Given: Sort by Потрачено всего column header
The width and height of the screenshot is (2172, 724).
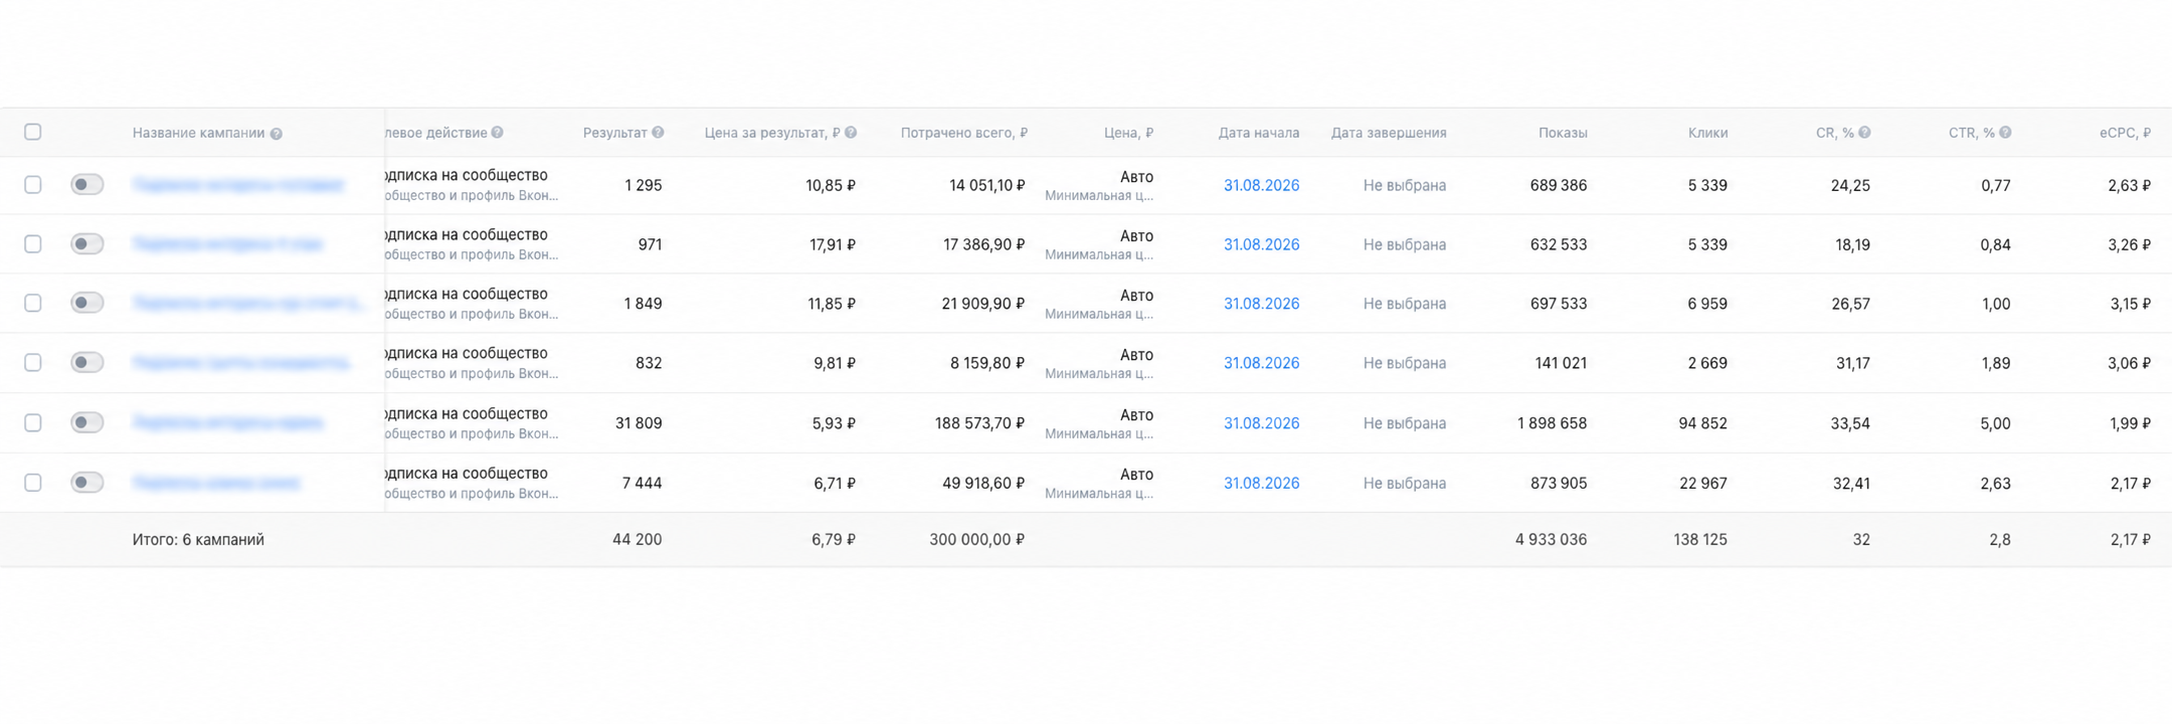Looking at the screenshot, I should point(963,133).
